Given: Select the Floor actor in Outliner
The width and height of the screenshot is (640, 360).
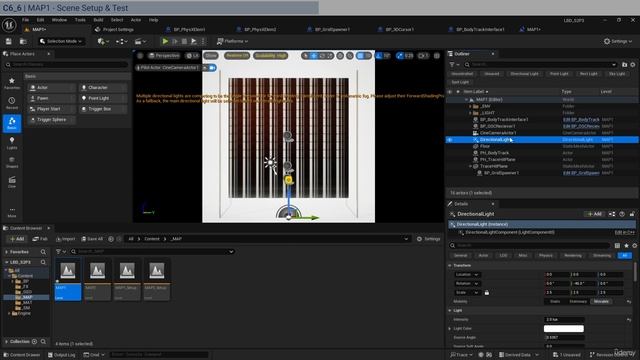Looking at the screenshot, I should pyautogui.click(x=485, y=146).
